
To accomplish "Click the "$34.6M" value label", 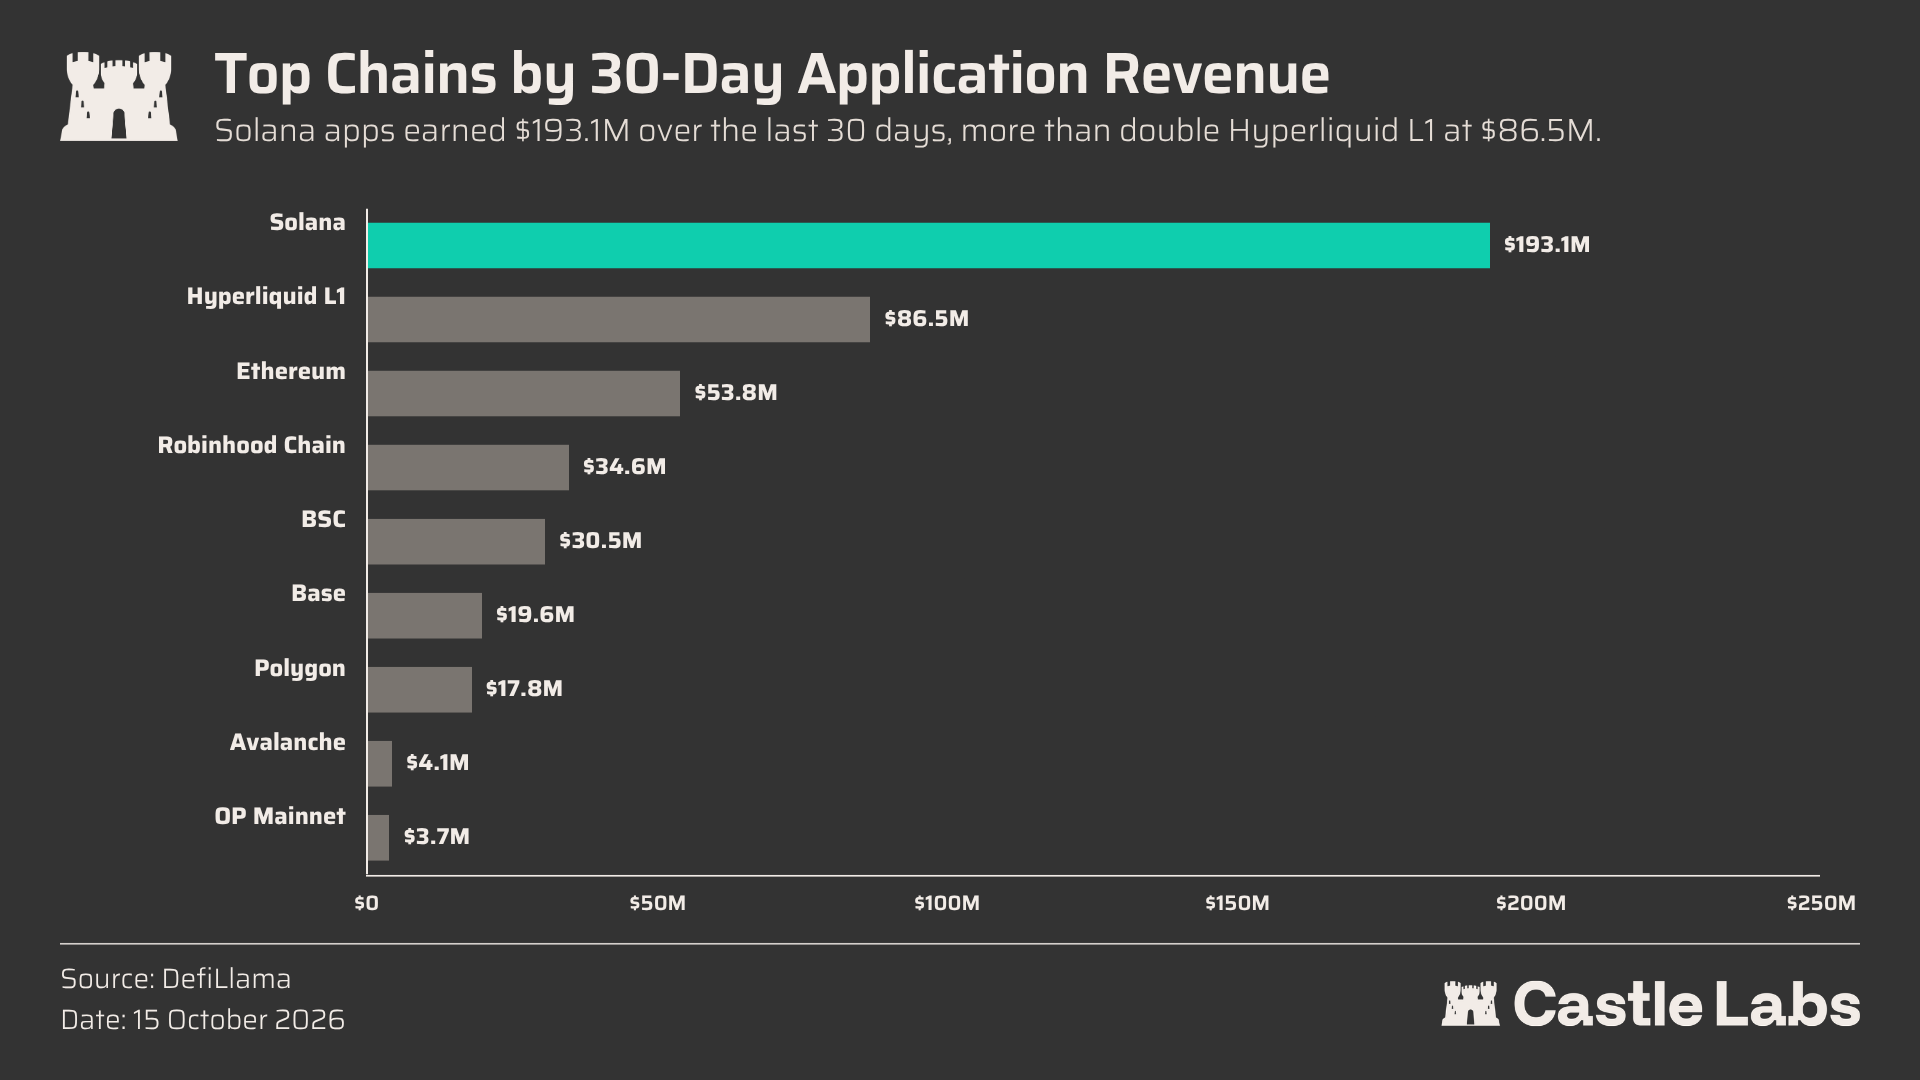I will click(x=624, y=467).
